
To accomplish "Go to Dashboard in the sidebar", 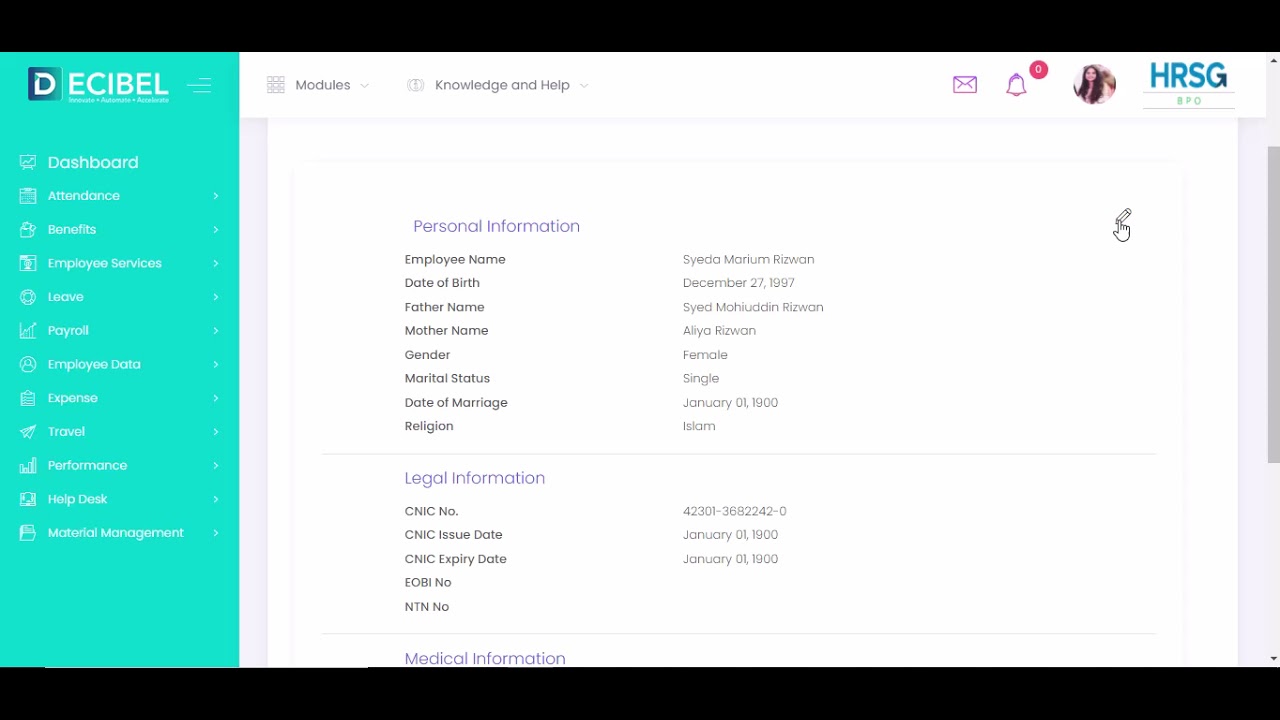I will coord(92,162).
